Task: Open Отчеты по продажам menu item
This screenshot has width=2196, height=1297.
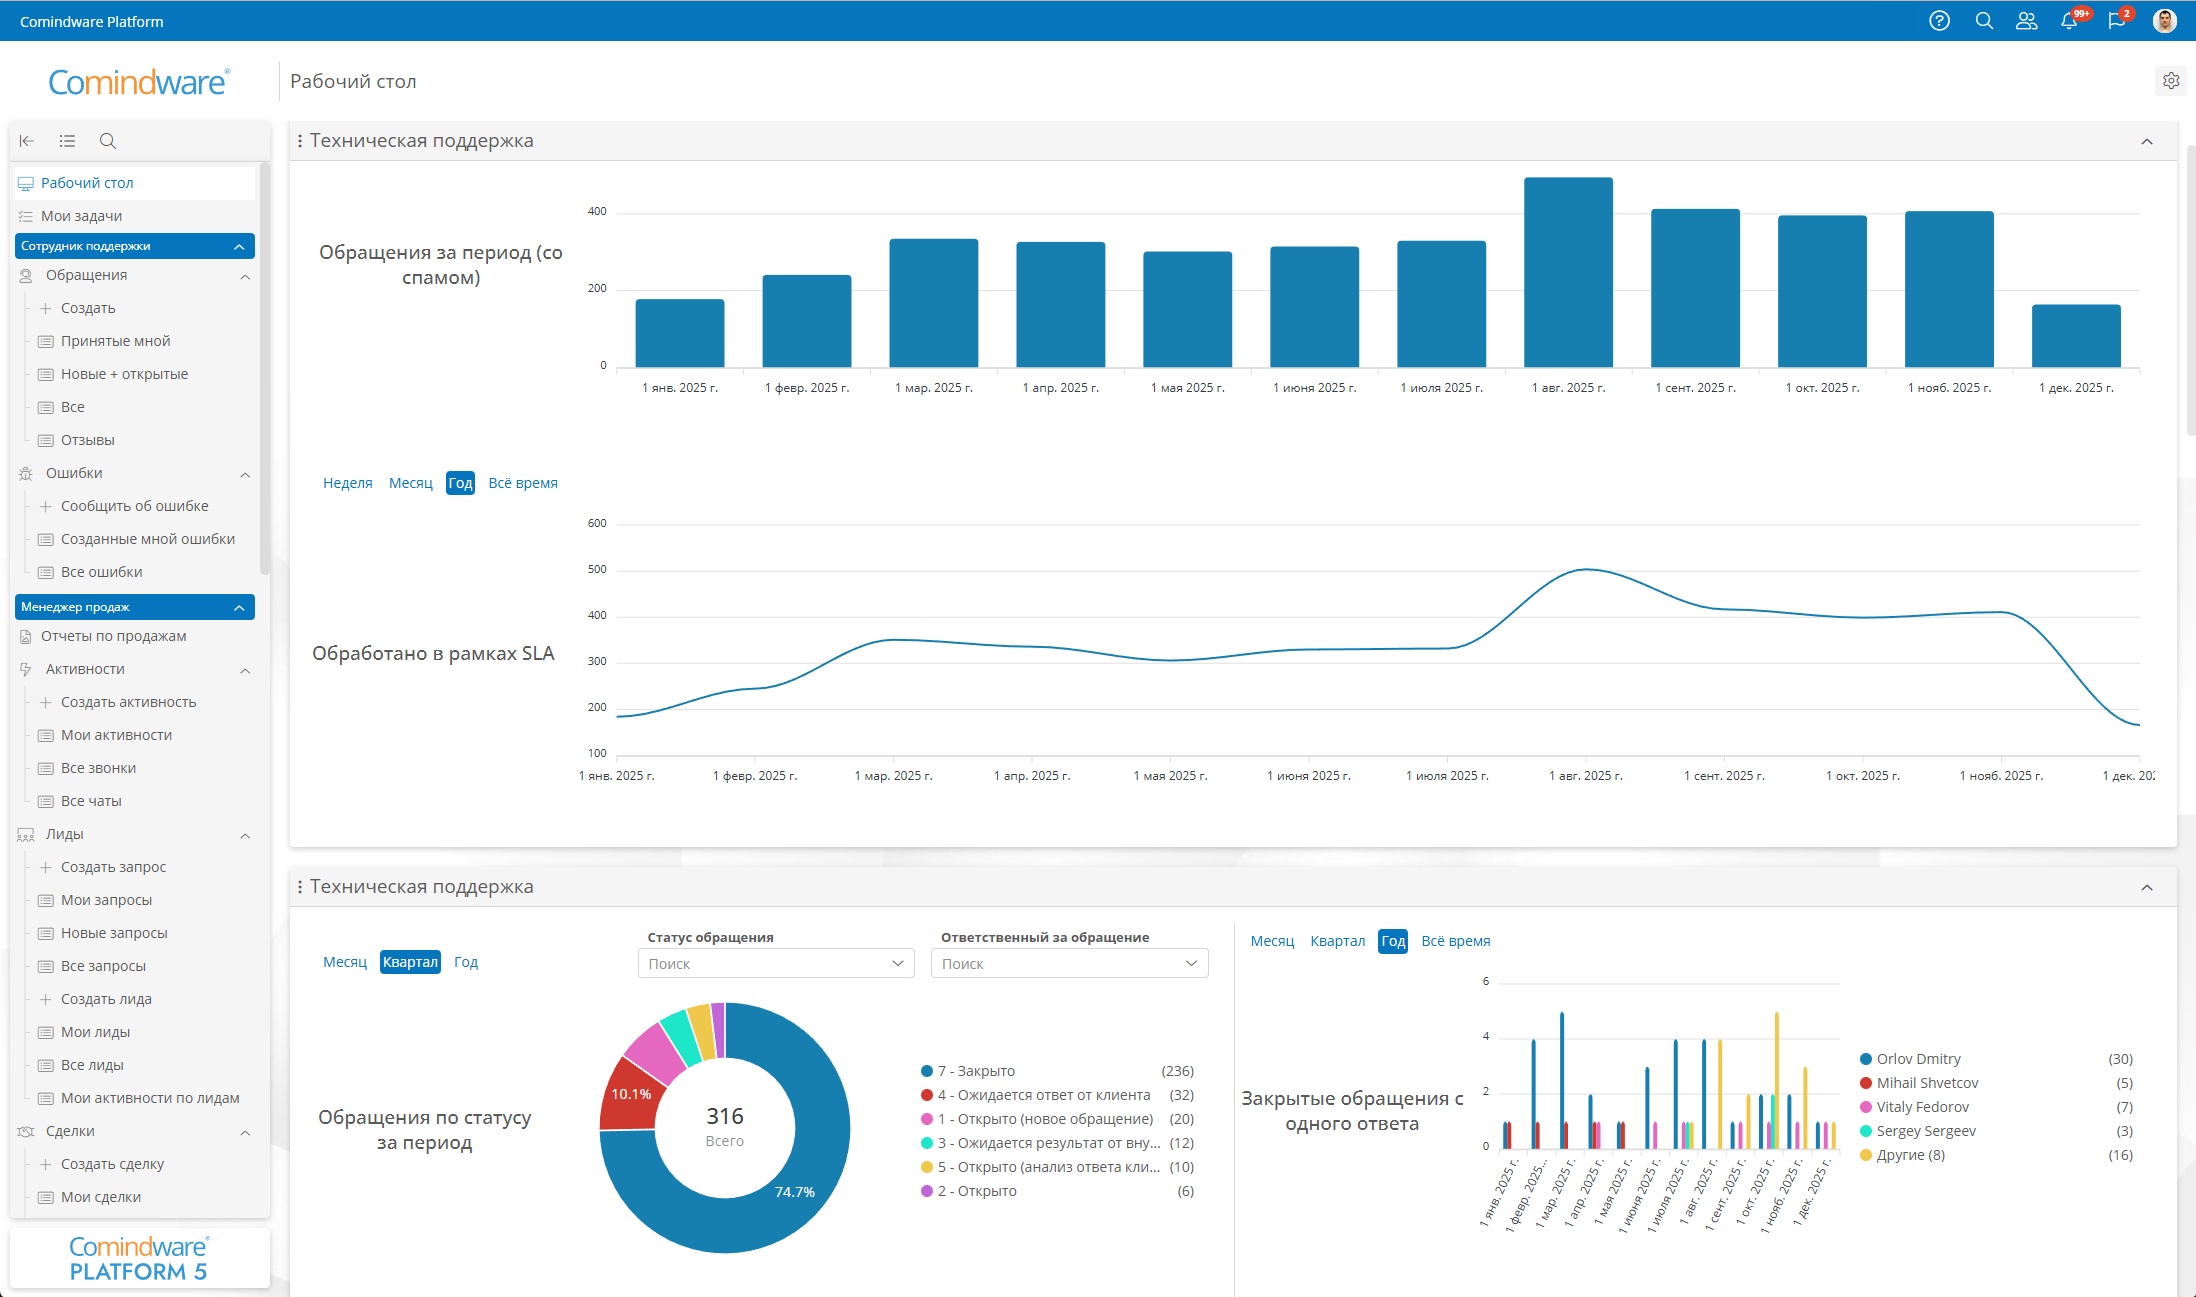Action: 113,636
